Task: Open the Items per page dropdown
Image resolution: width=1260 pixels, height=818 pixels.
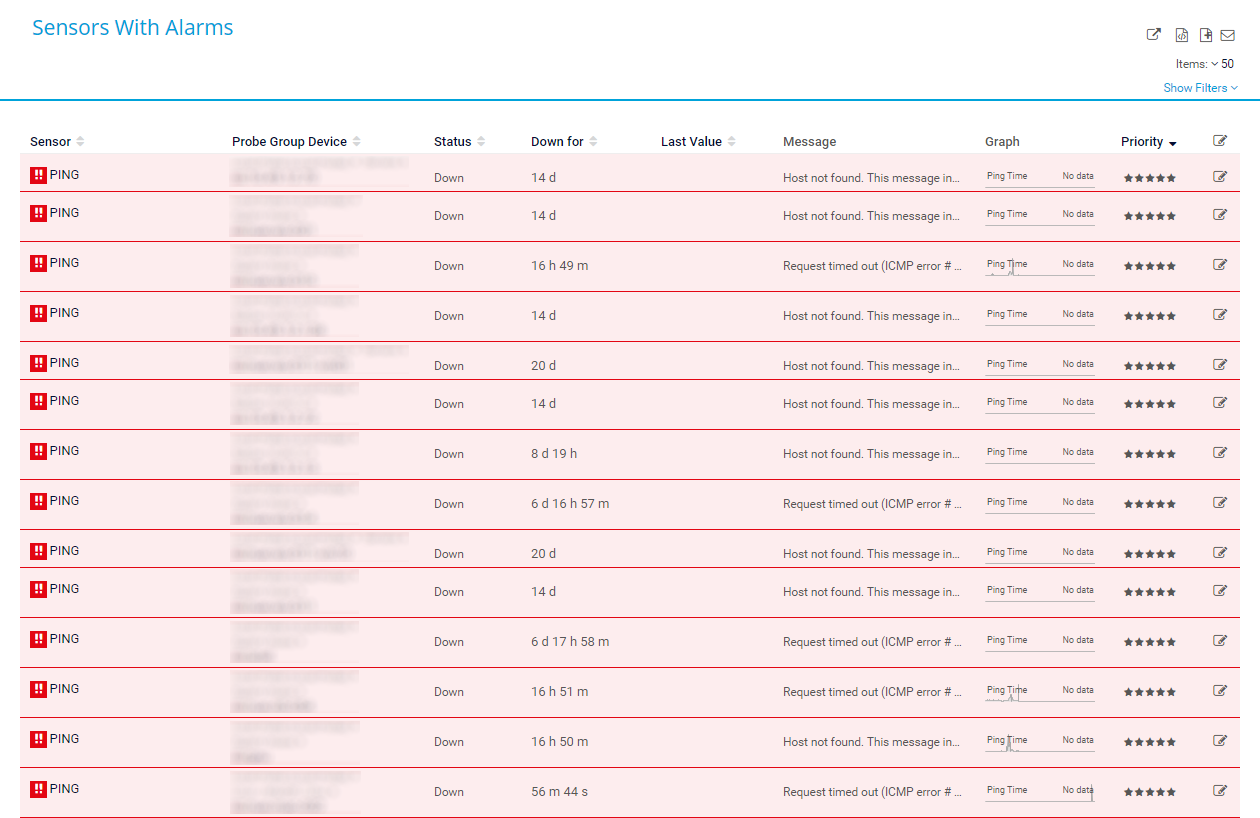Action: 1221,64
